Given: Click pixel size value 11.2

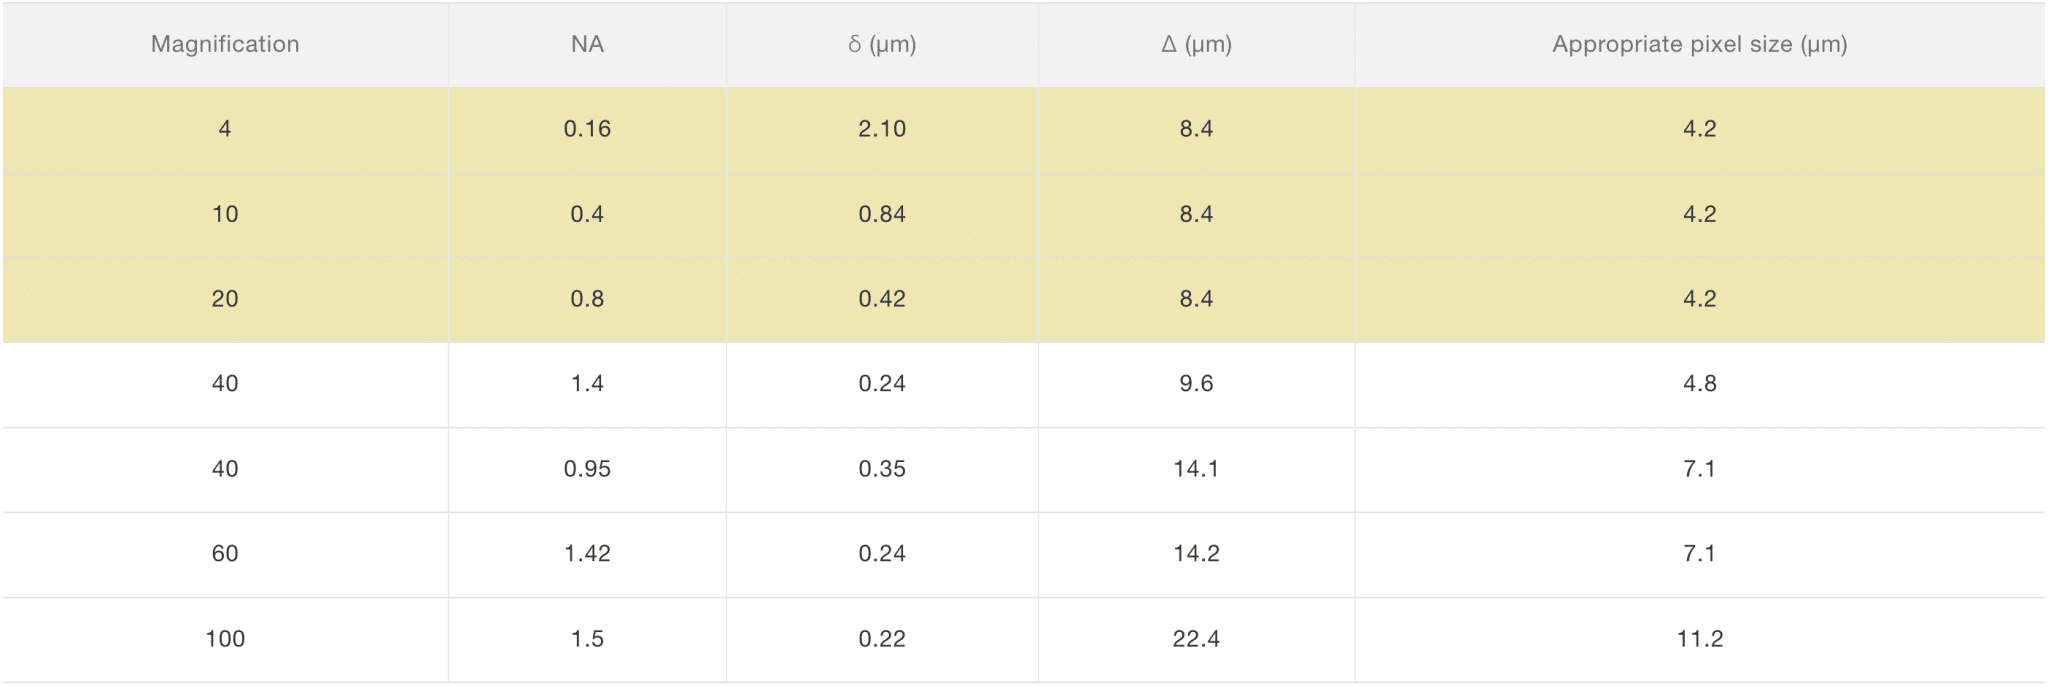Looking at the screenshot, I should (1699, 639).
